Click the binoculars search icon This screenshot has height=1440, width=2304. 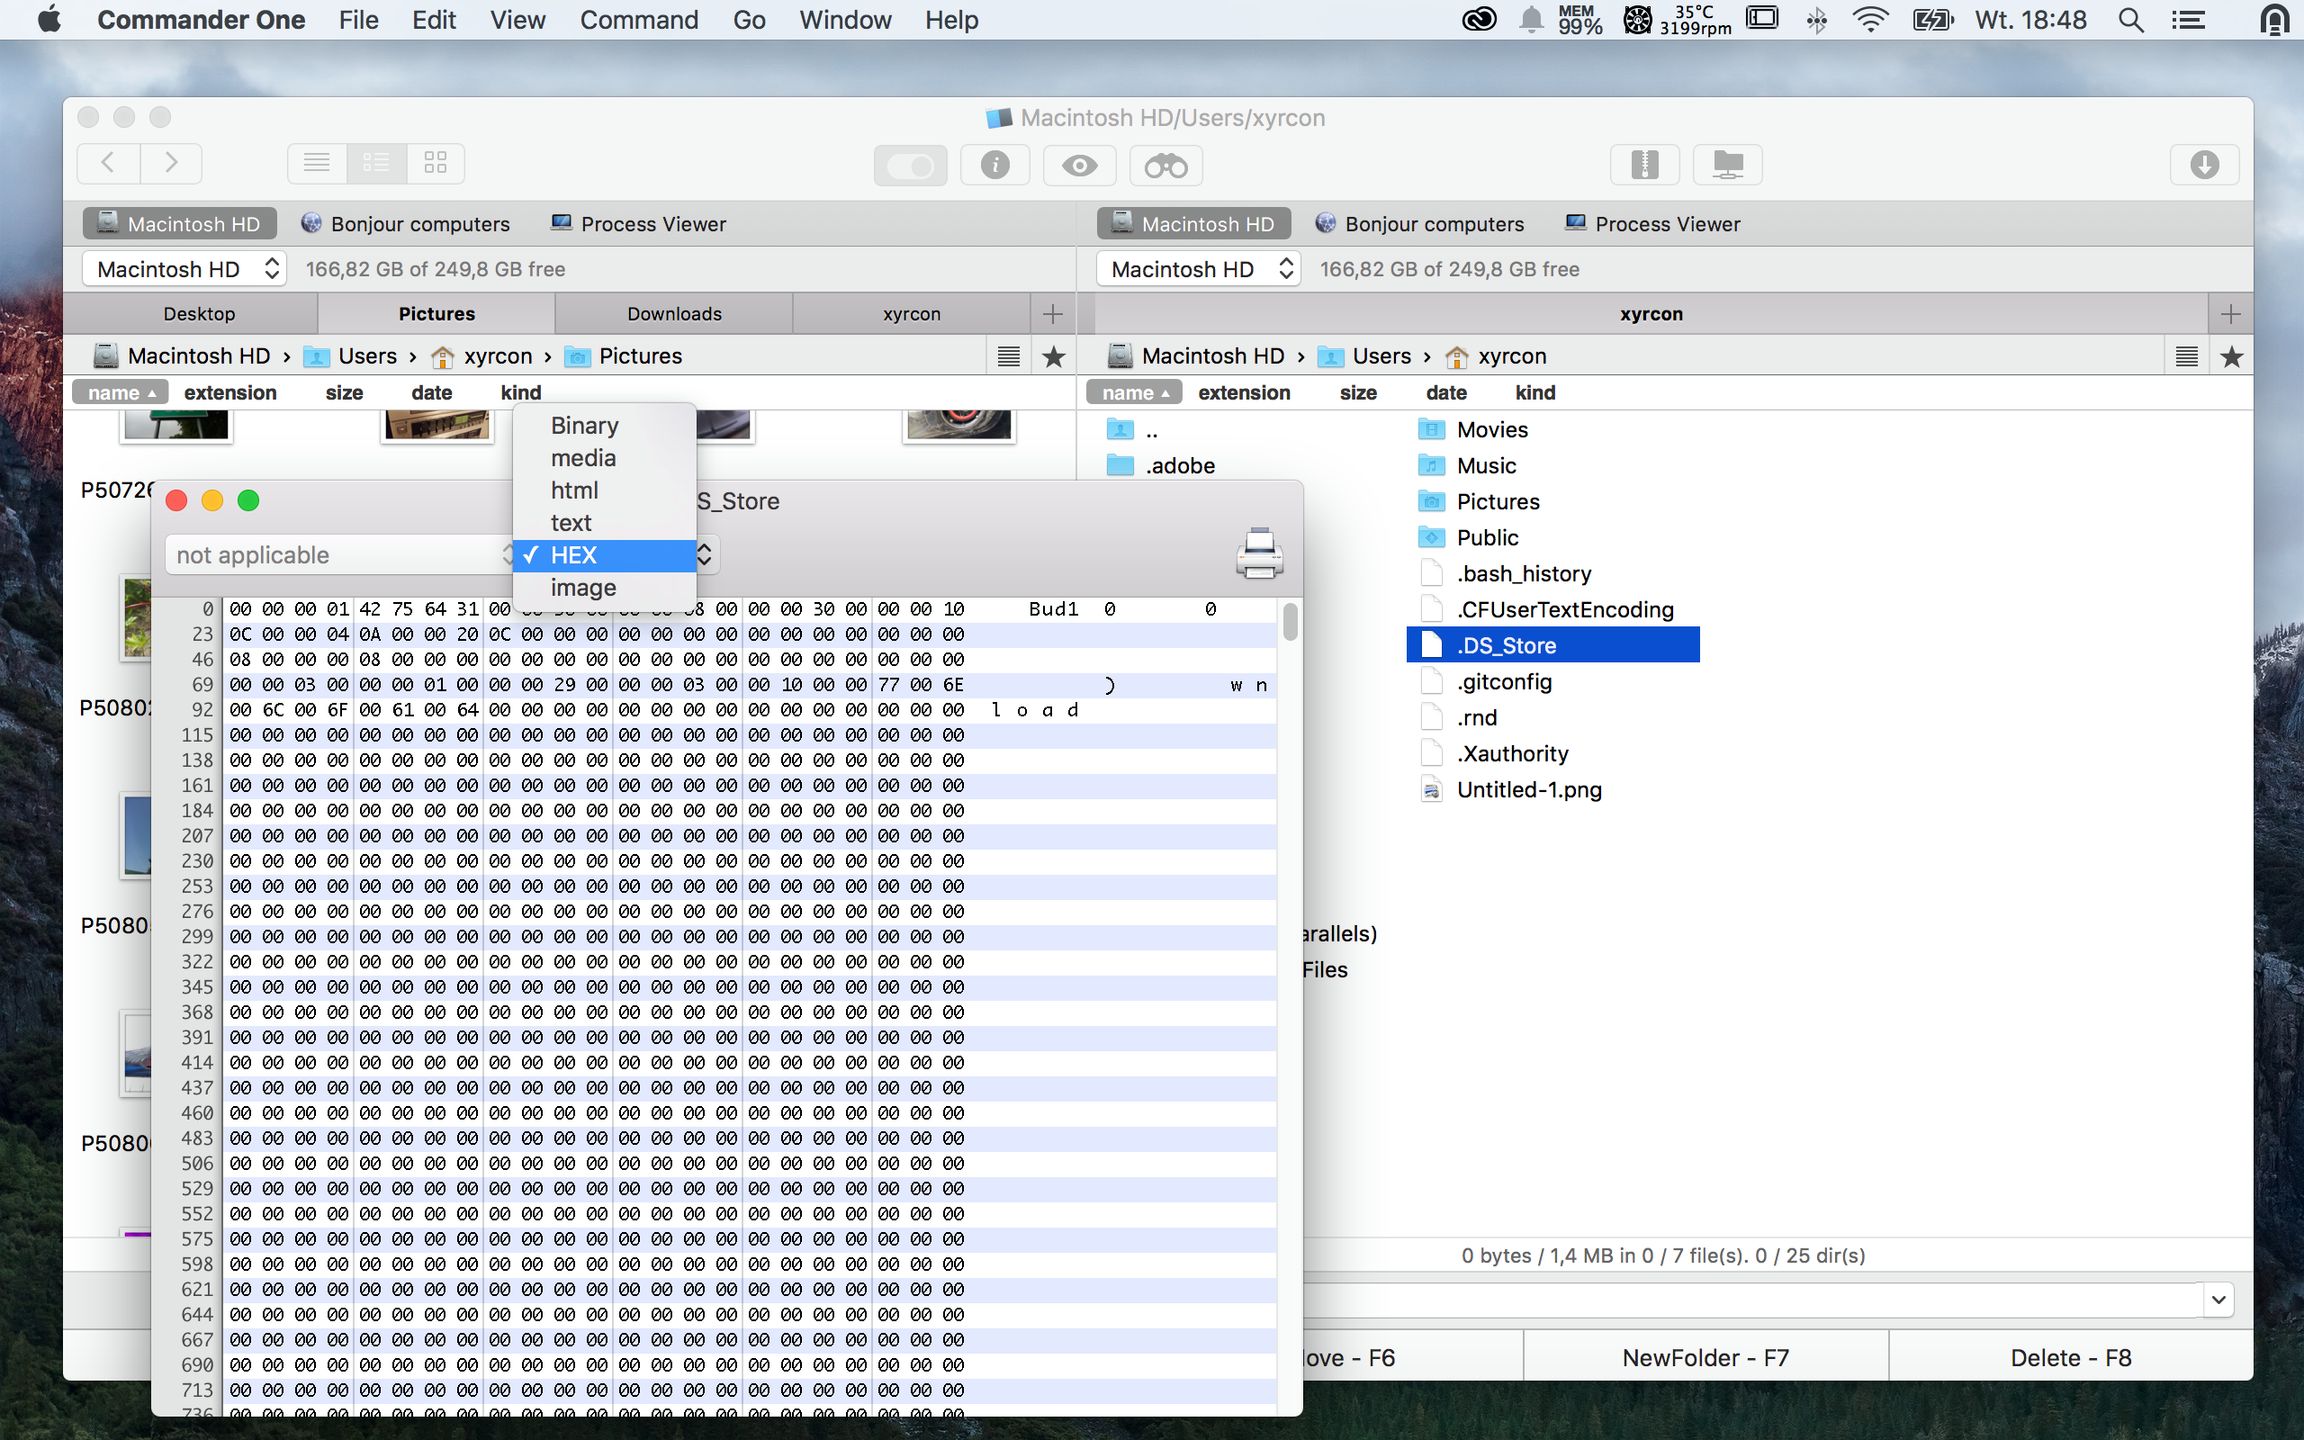1165,165
